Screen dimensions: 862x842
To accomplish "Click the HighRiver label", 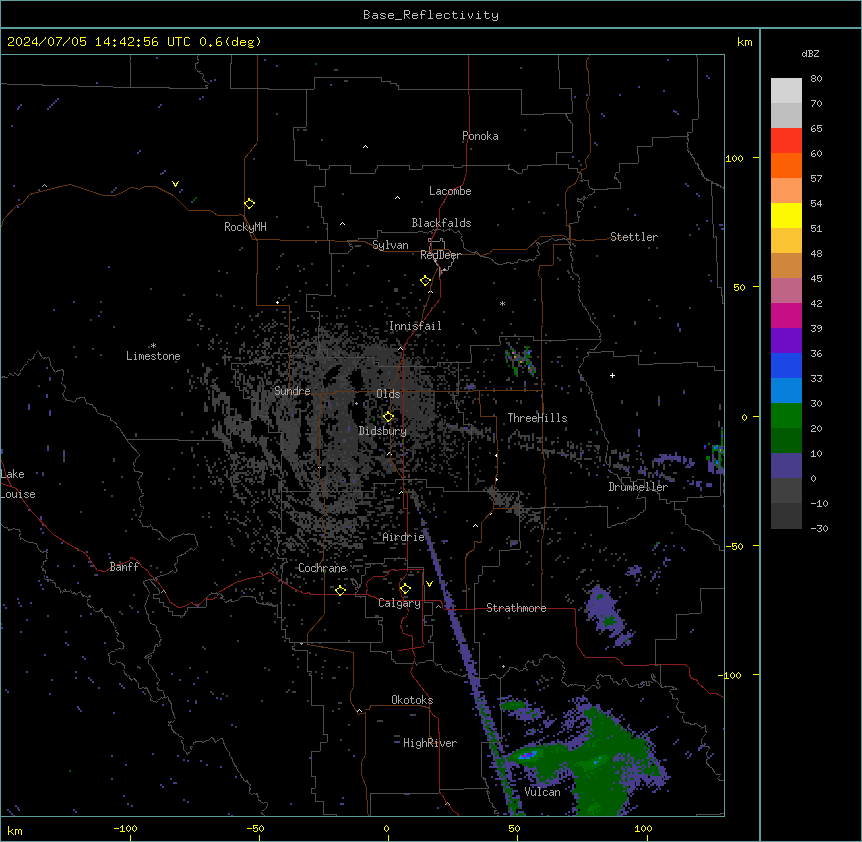I will tap(430, 743).
